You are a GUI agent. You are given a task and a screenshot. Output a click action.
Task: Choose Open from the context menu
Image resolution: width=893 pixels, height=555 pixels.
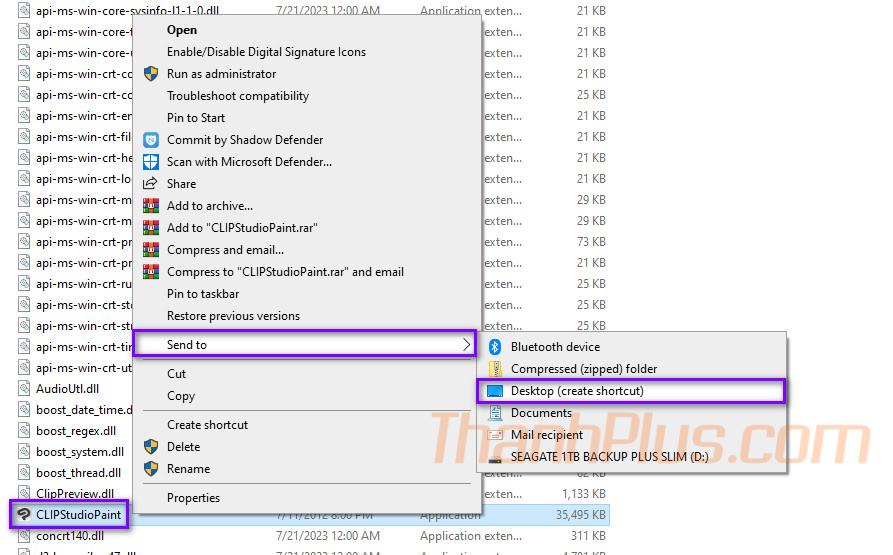click(x=182, y=30)
